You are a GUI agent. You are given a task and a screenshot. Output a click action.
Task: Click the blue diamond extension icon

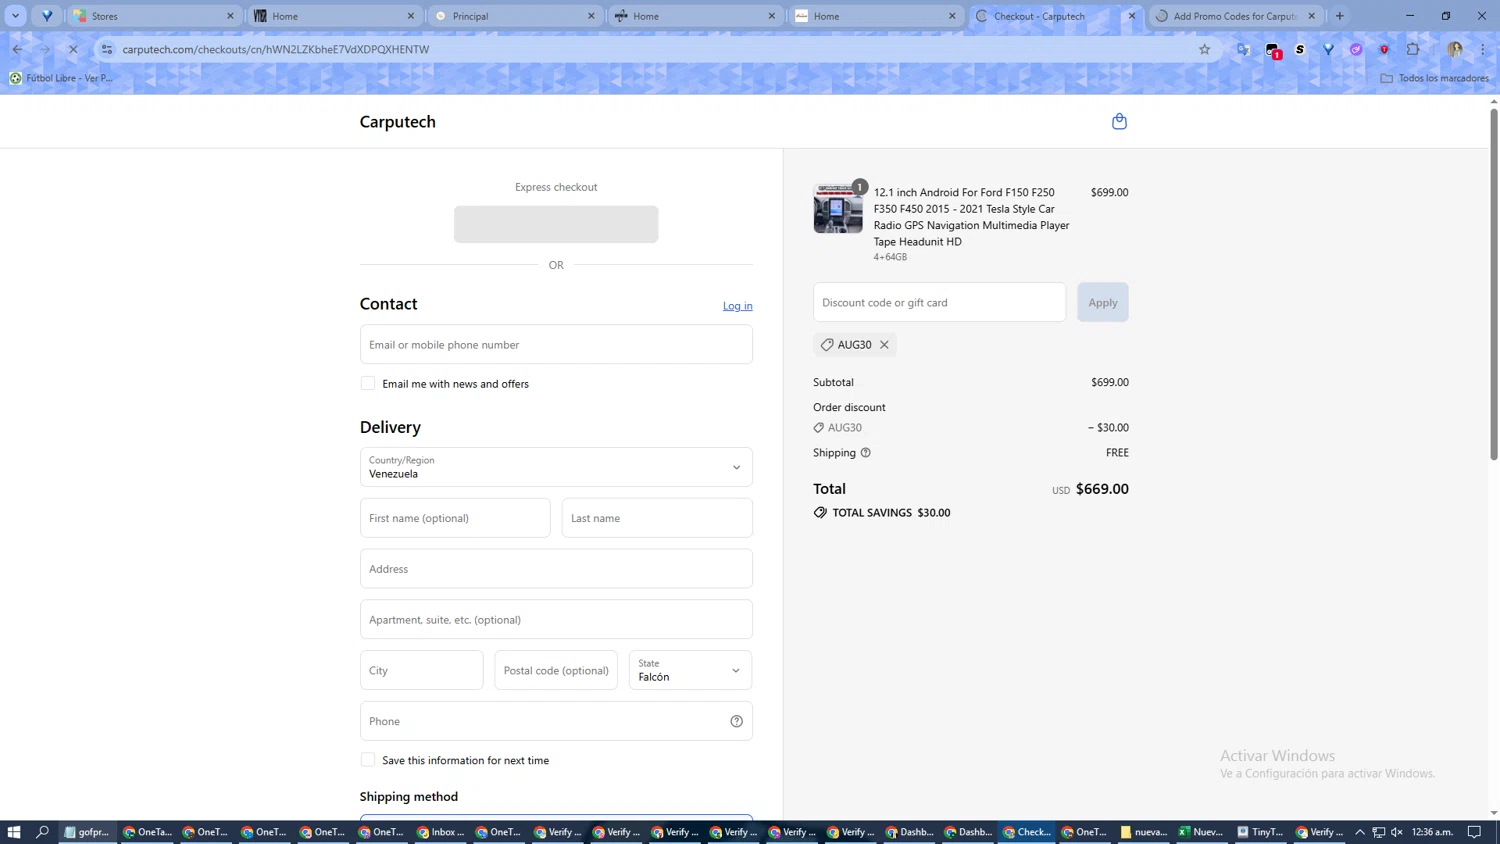(1328, 49)
